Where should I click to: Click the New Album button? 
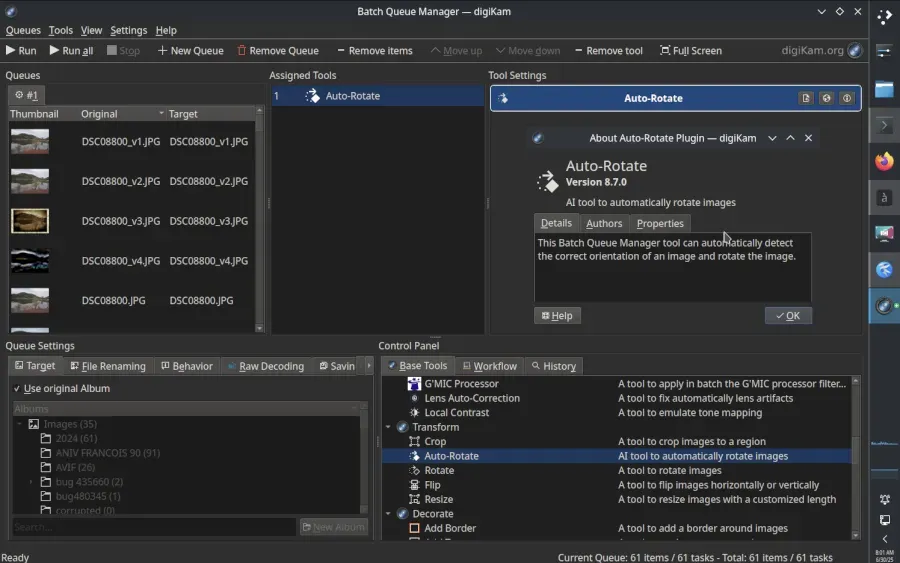pos(333,527)
